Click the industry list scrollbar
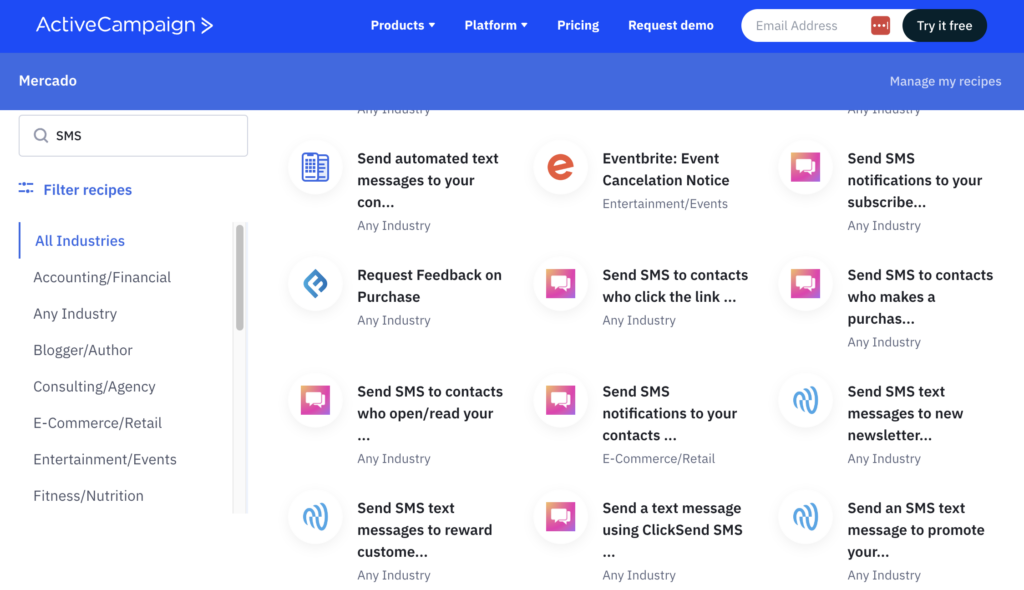 [240, 278]
